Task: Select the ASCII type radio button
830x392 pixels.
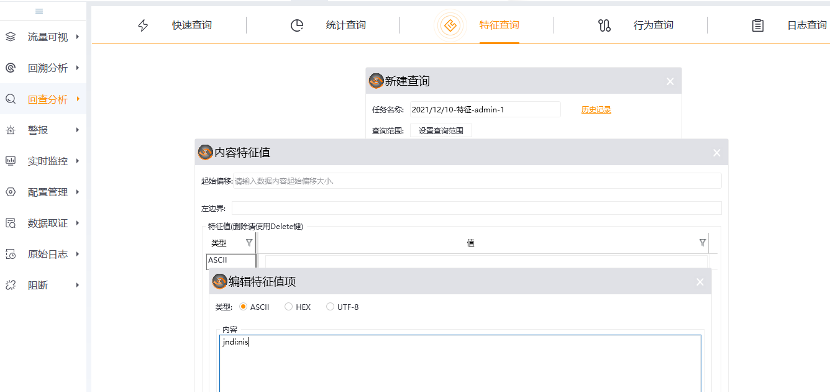Action: [x=243, y=306]
